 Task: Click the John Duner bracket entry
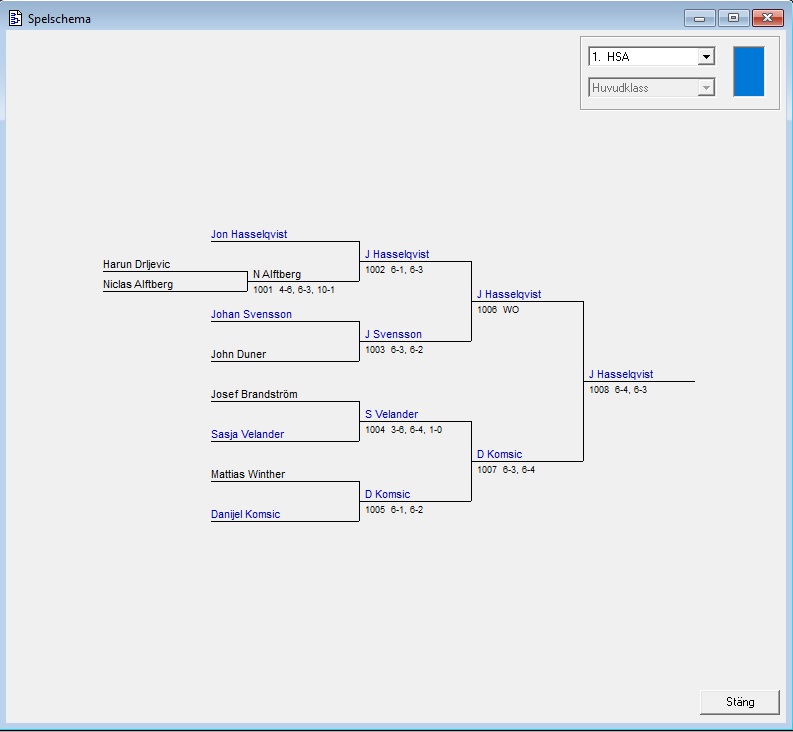click(238, 355)
